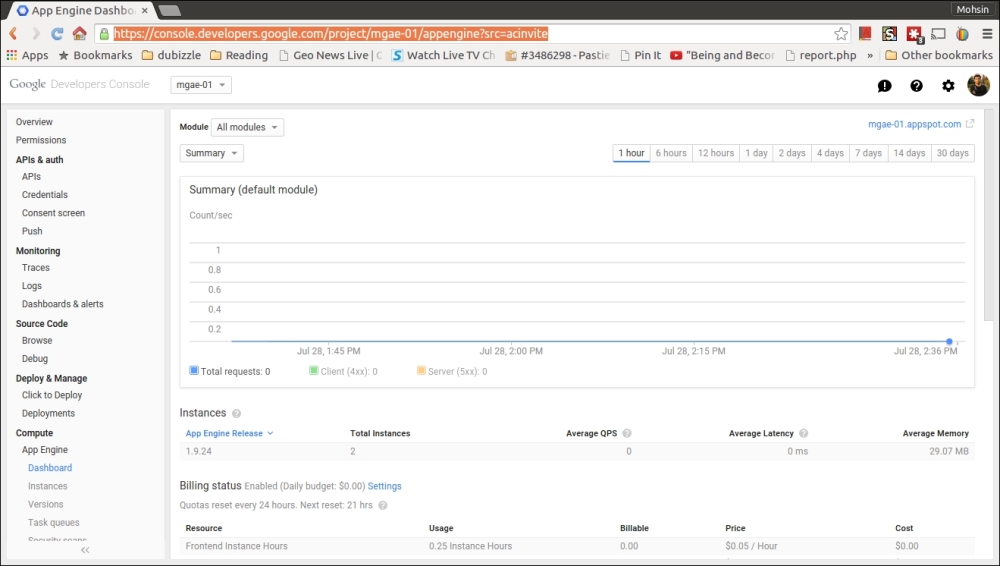
Task: Click the browser forward arrow
Action: [36, 33]
